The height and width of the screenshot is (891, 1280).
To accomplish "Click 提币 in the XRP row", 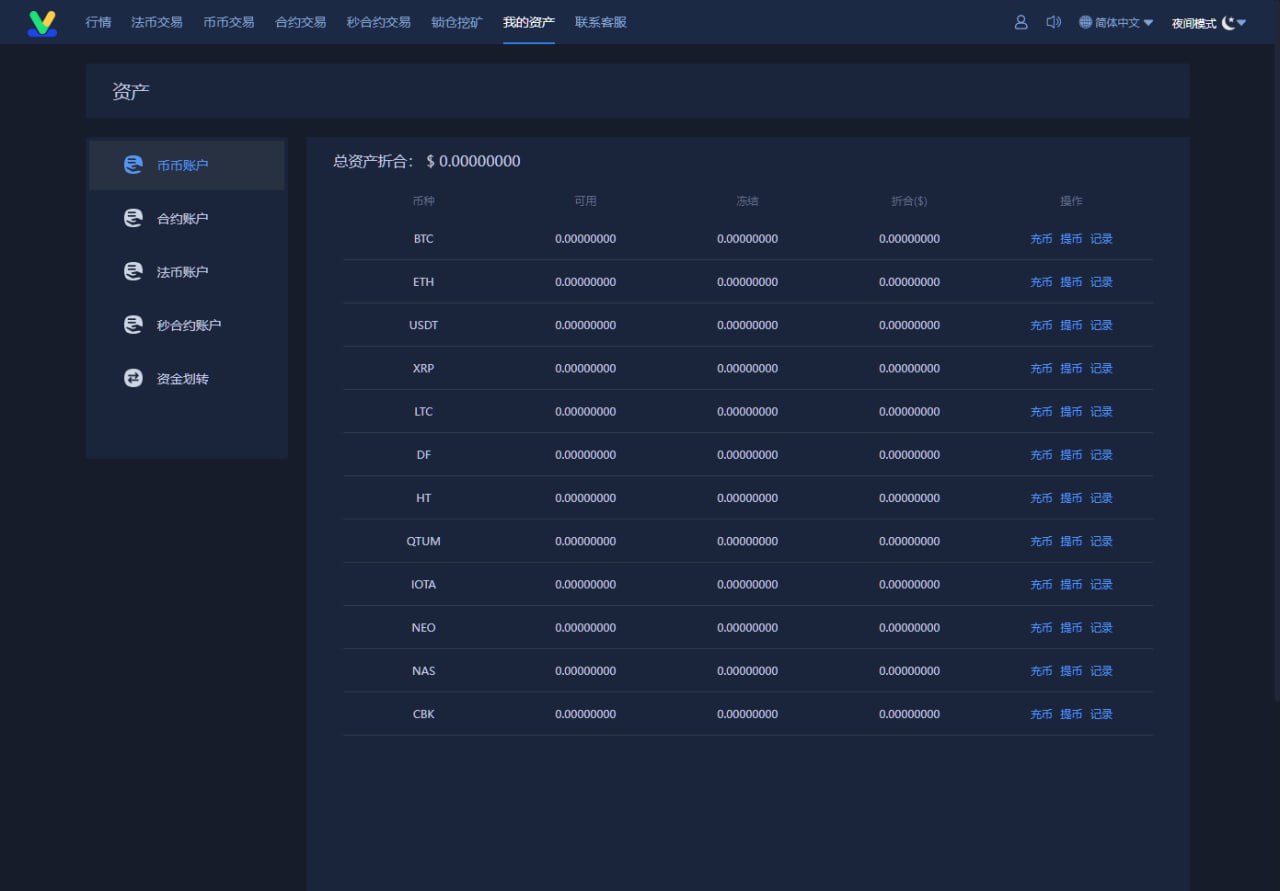I will click(1071, 368).
